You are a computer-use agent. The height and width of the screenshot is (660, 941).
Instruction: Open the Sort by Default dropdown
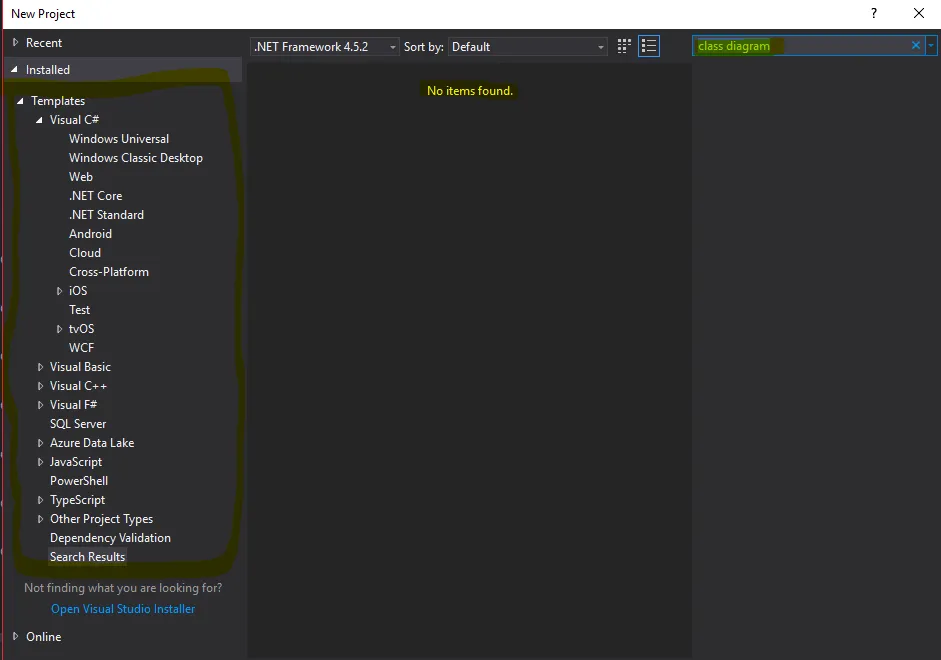click(x=528, y=47)
